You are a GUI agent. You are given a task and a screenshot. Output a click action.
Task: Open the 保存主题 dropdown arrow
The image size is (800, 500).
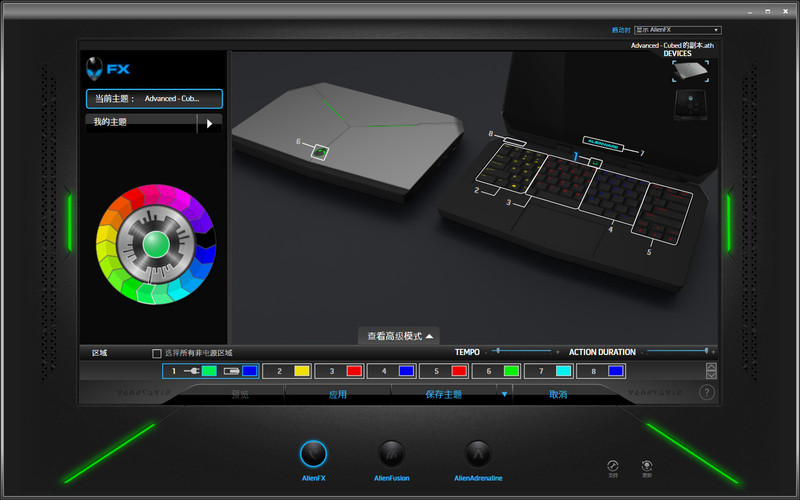504,394
